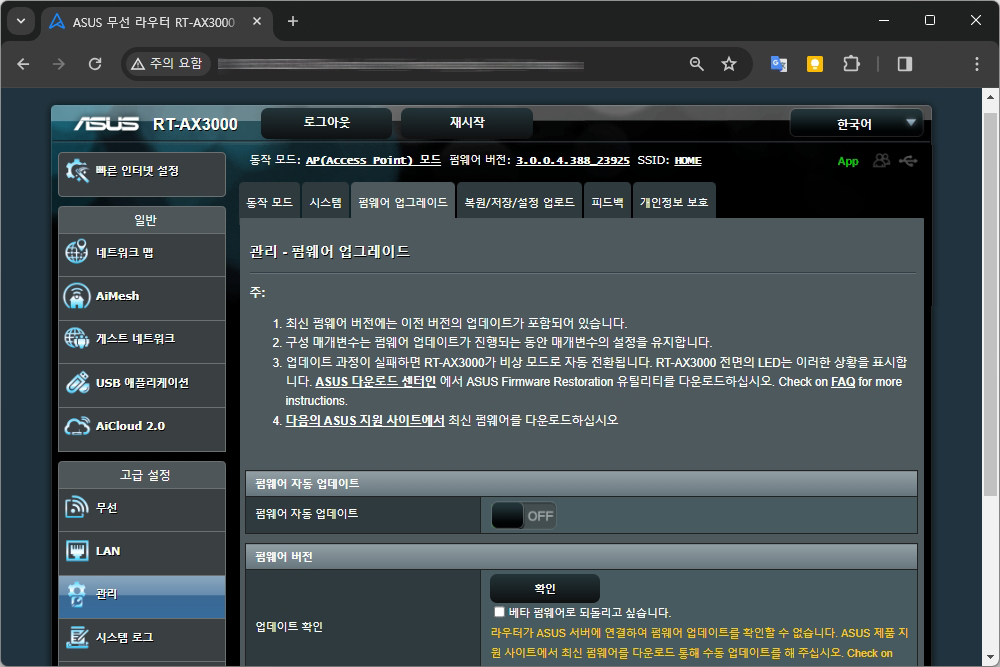This screenshot has height=667, width=1000.
Task: Open 시스템 로그 in the sidebar
Action: coord(142,638)
